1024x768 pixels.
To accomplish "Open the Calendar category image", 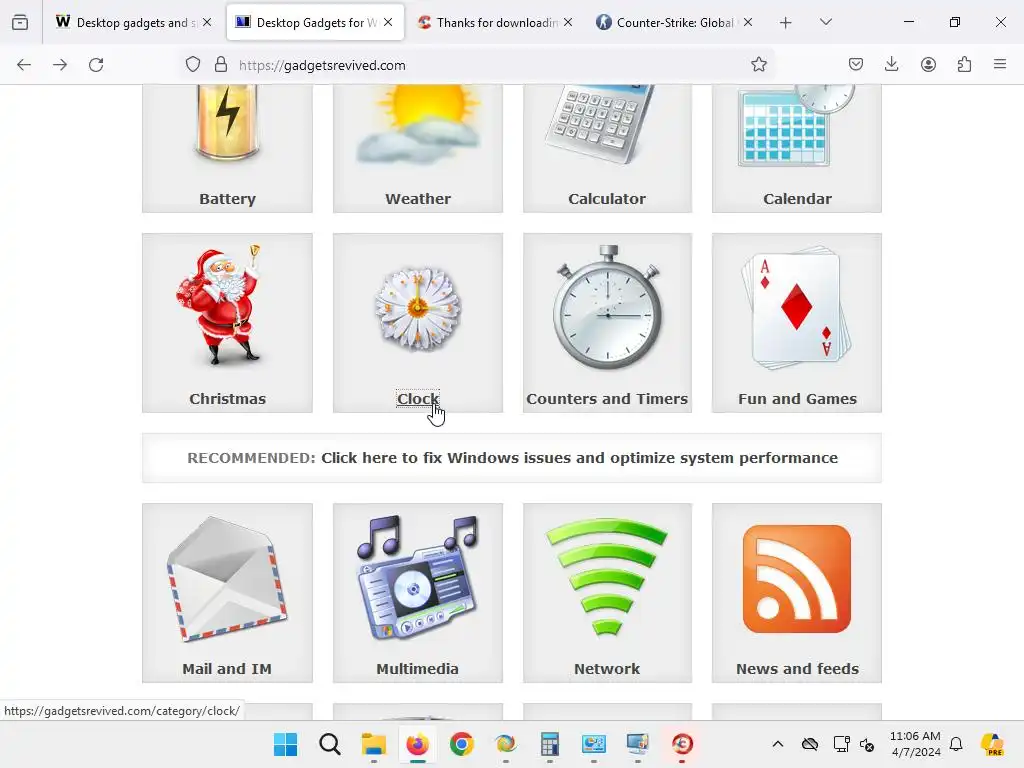I will 797,125.
